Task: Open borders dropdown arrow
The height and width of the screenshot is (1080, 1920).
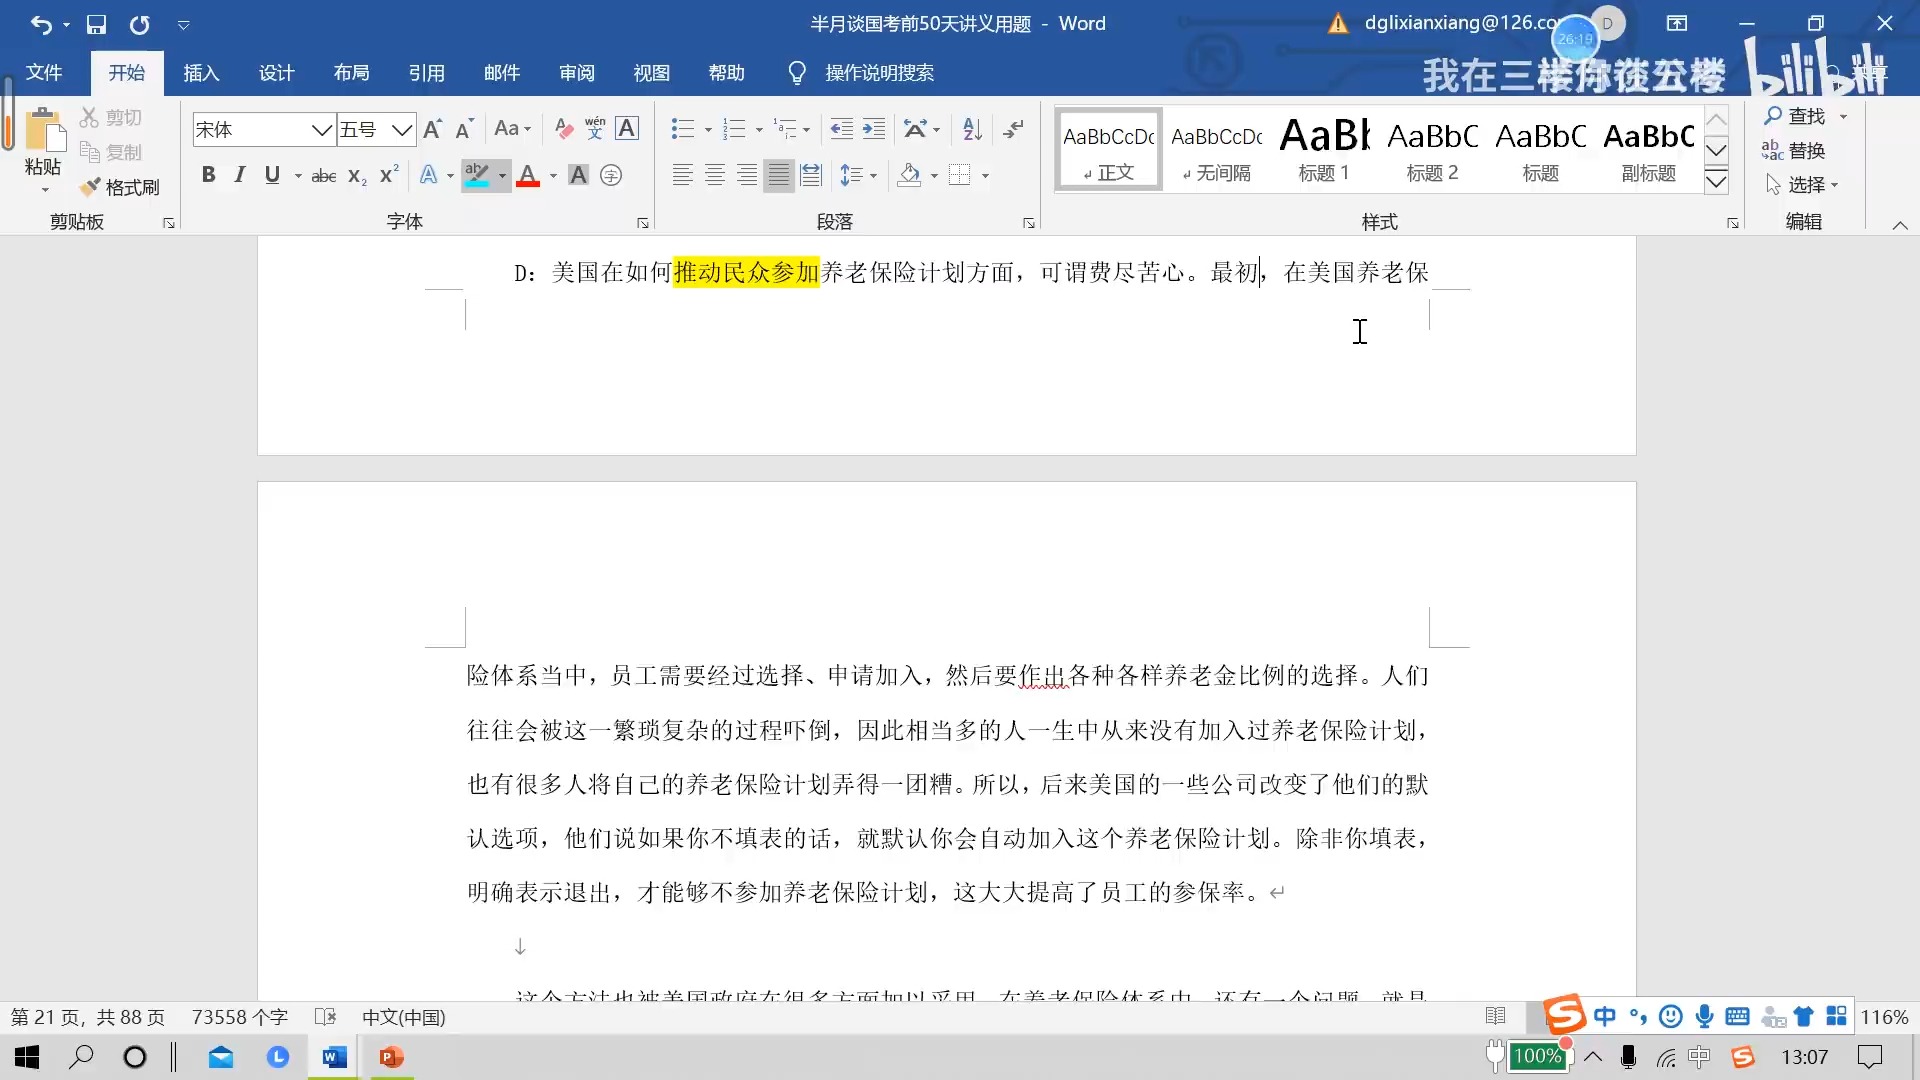Action: coord(985,176)
